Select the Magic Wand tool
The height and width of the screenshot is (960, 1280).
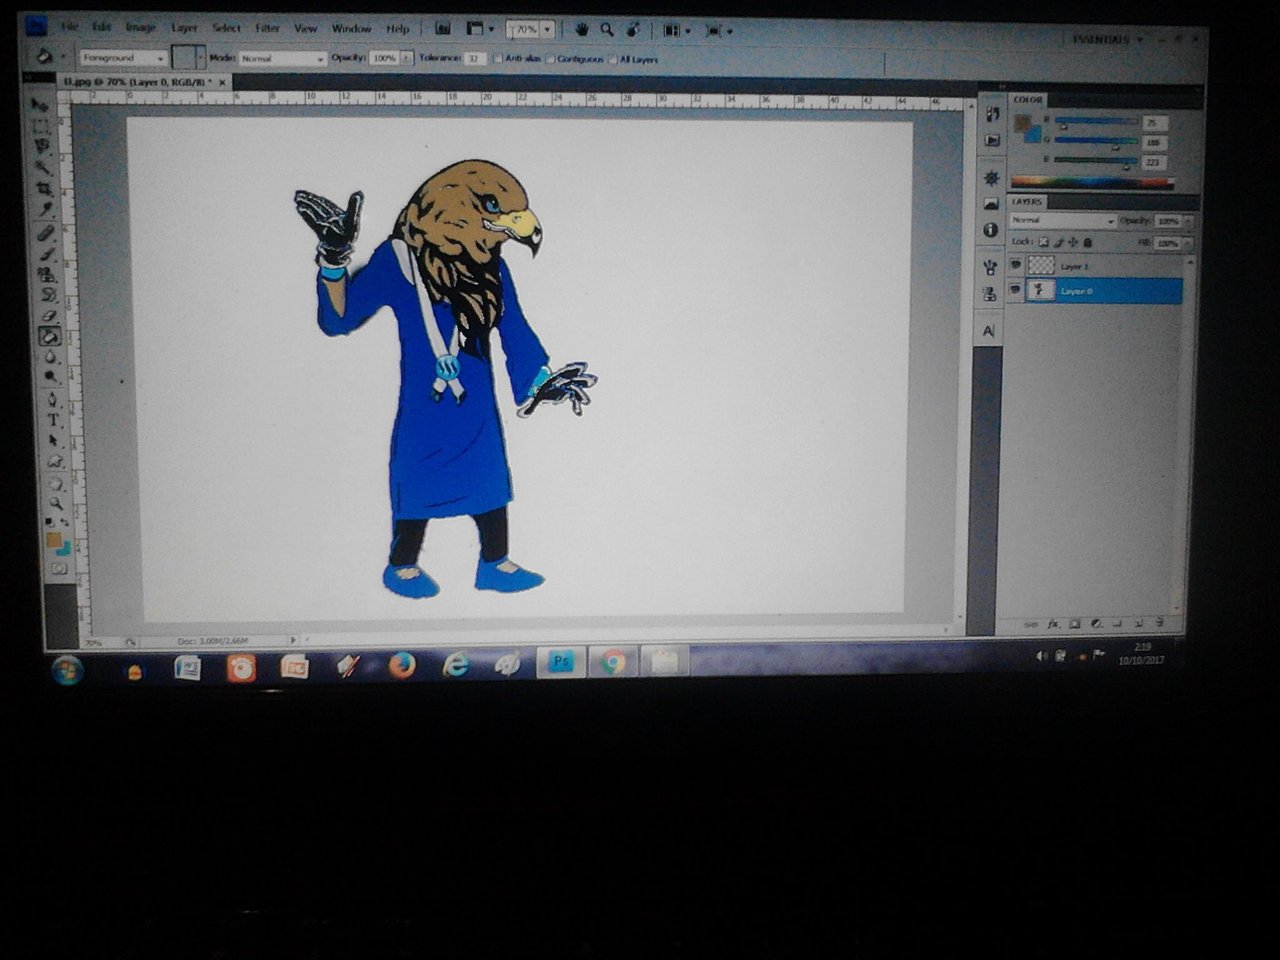click(44, 167)
